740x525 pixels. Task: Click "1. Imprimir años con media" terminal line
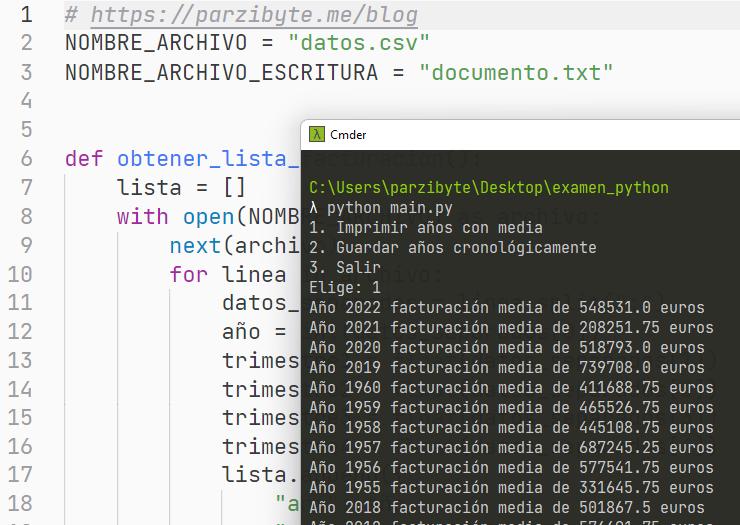(425, 228)
